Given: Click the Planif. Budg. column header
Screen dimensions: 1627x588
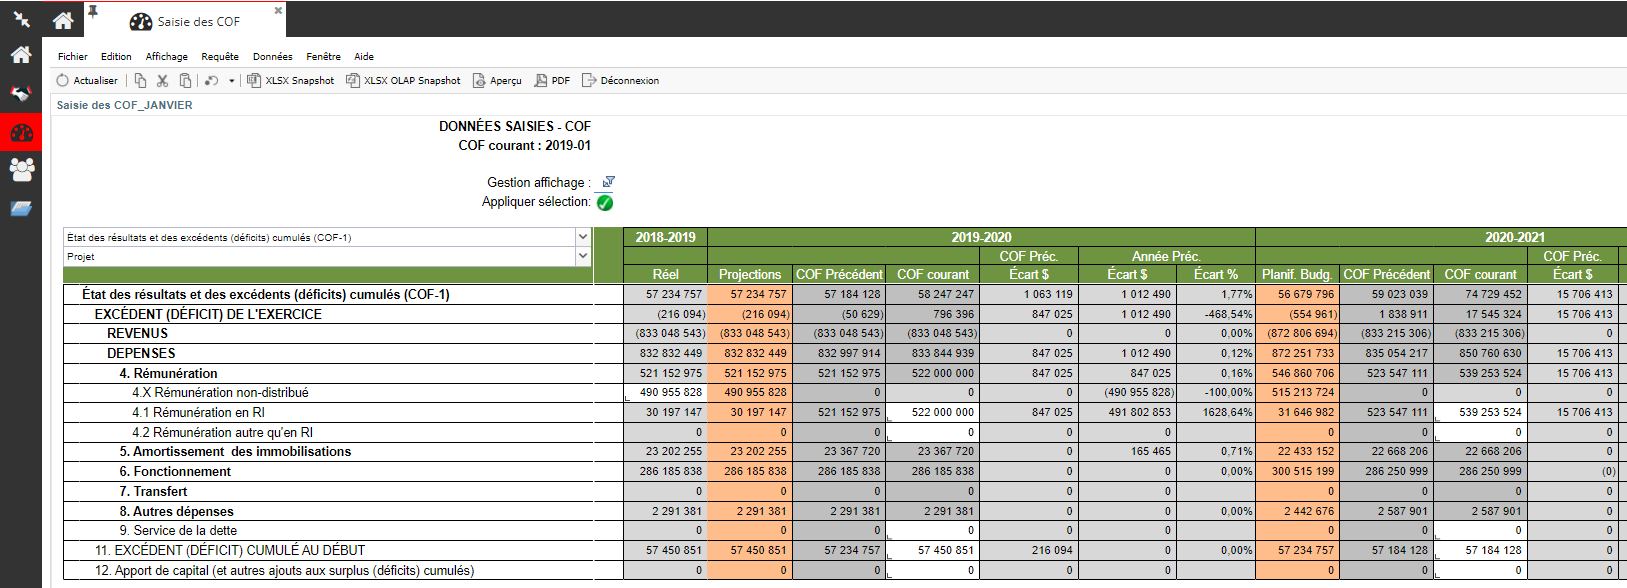Looking at the screenshot, I should coord(1296,274).
